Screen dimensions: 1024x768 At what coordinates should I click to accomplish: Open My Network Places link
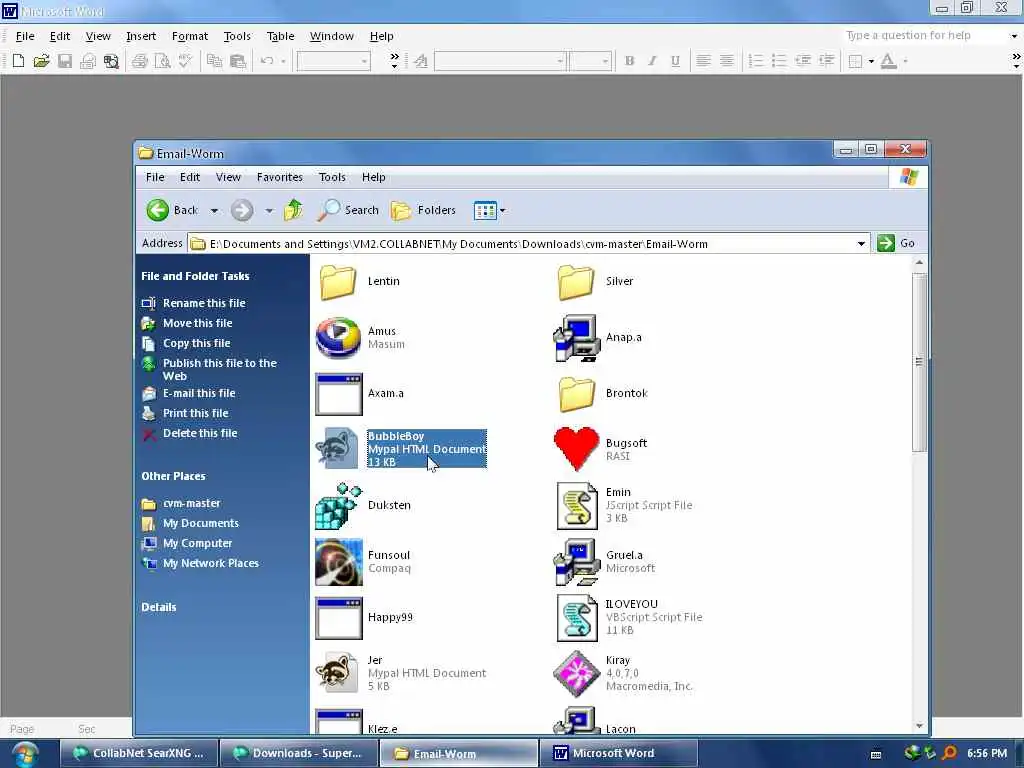pyautogui.click(x=210, y=563)
